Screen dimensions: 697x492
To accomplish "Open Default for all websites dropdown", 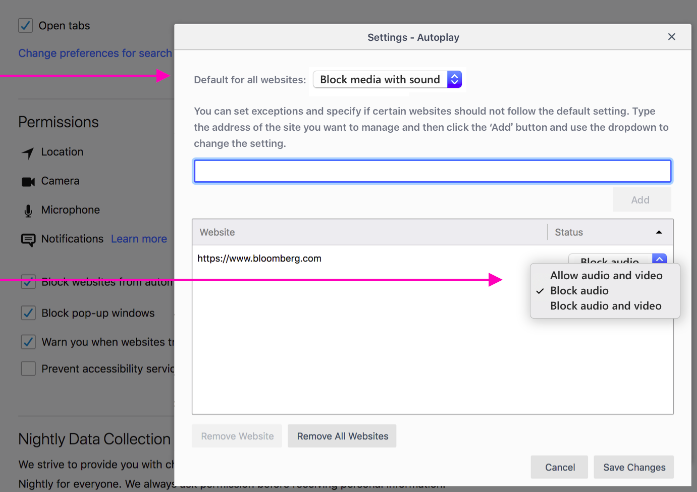I will coord(389,79).
